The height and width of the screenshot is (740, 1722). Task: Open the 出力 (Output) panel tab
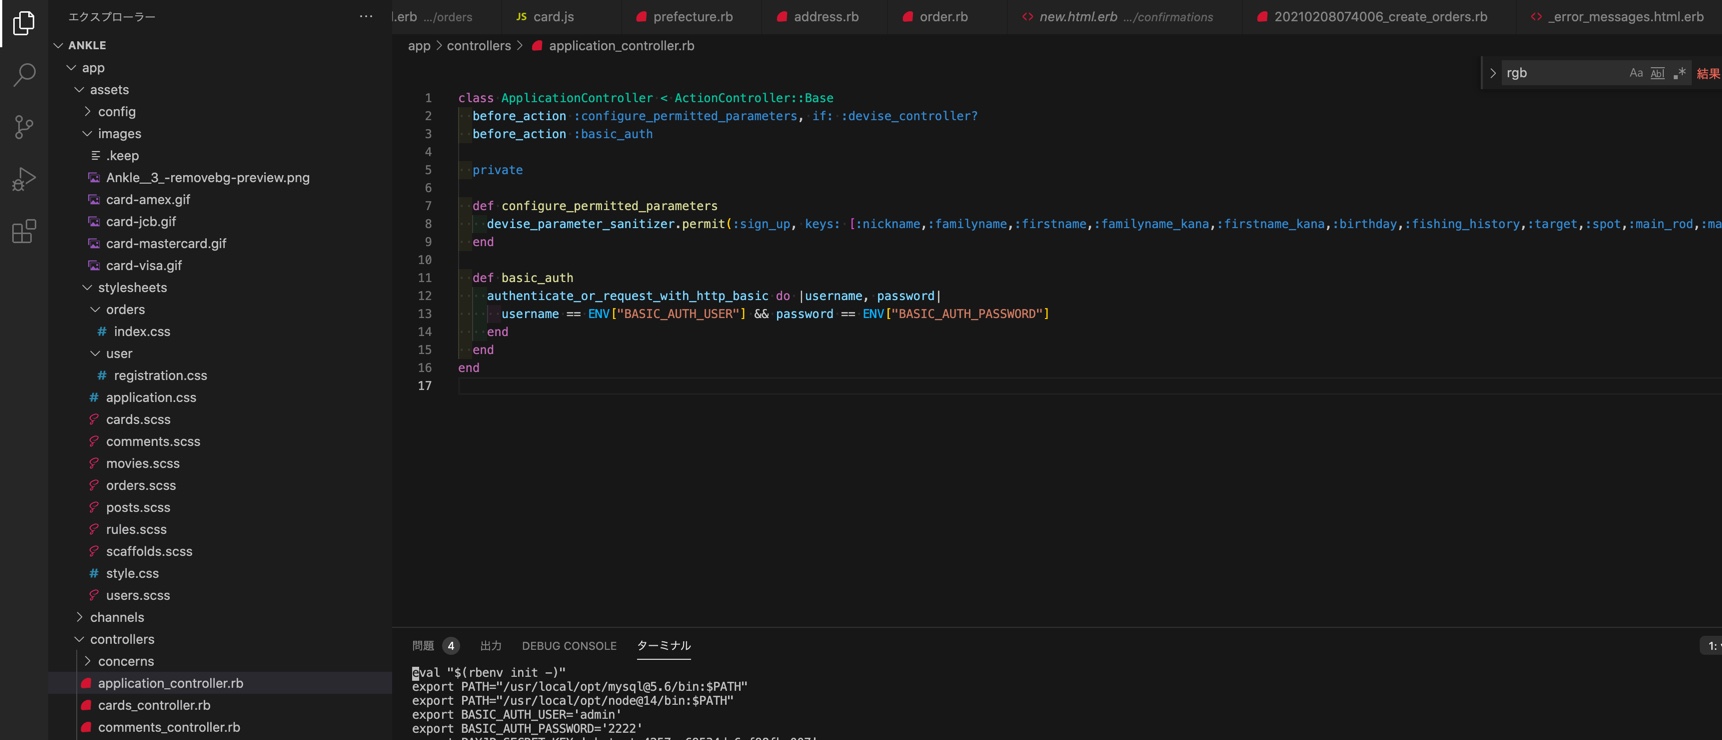click(490, 646)
